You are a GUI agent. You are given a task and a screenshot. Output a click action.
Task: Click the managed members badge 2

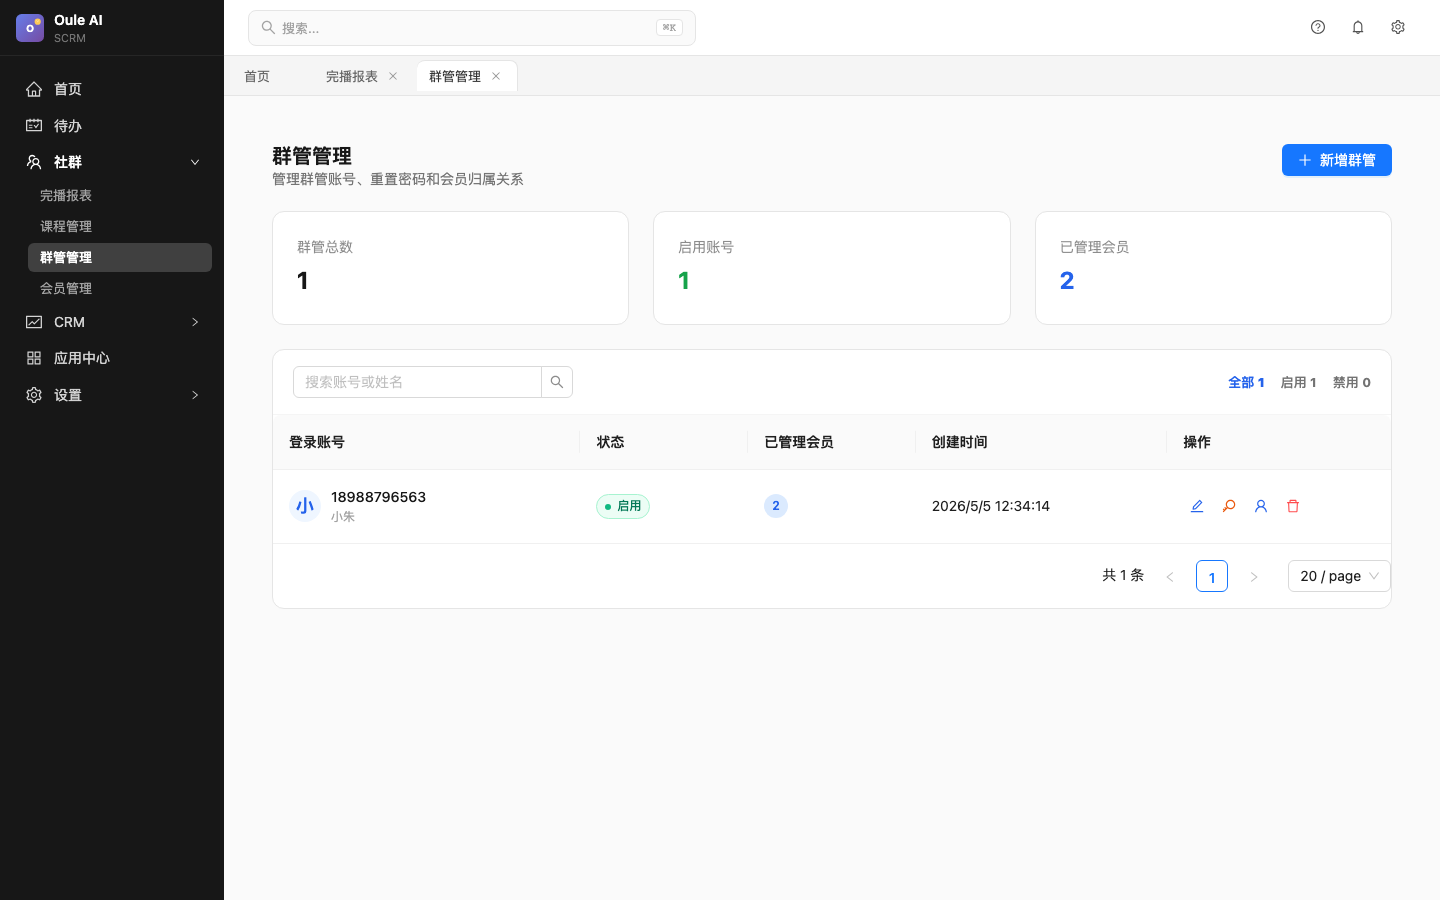(776, 506)
